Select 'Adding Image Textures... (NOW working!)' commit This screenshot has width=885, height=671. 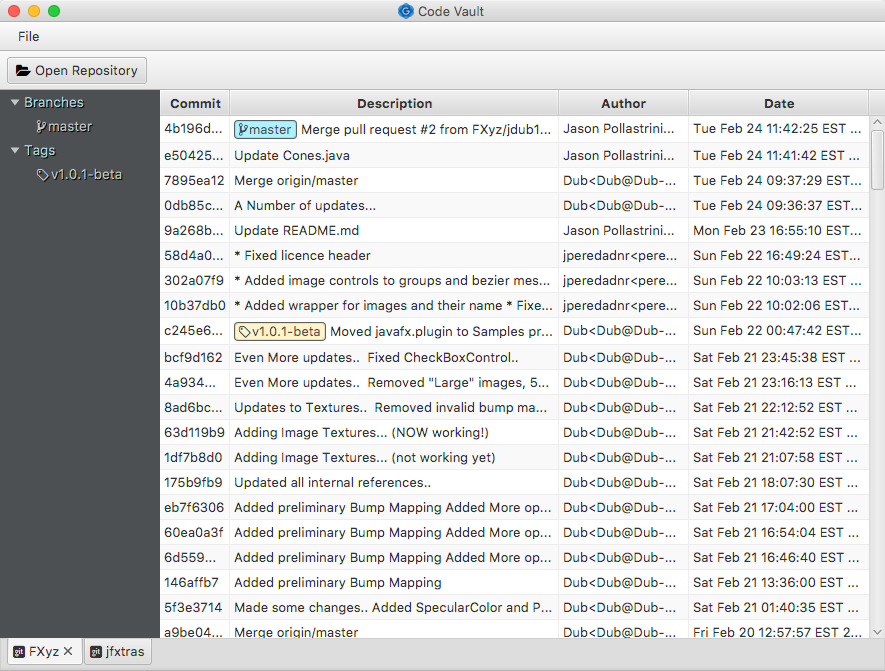coord(514,432)
